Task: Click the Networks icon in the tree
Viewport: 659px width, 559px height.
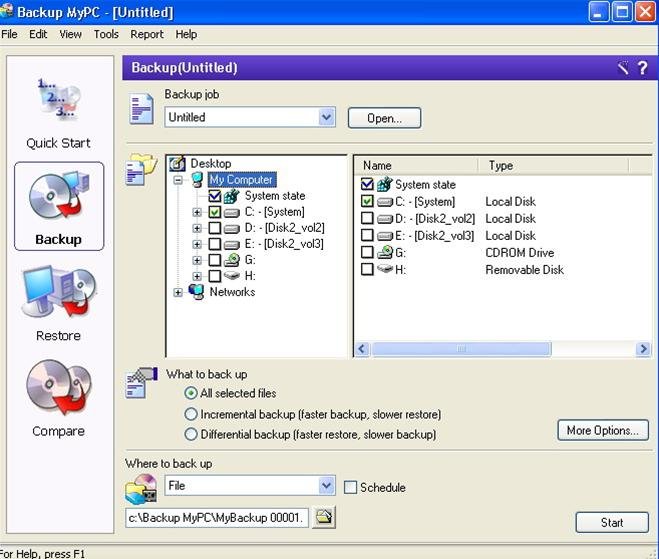Action: 197,292
